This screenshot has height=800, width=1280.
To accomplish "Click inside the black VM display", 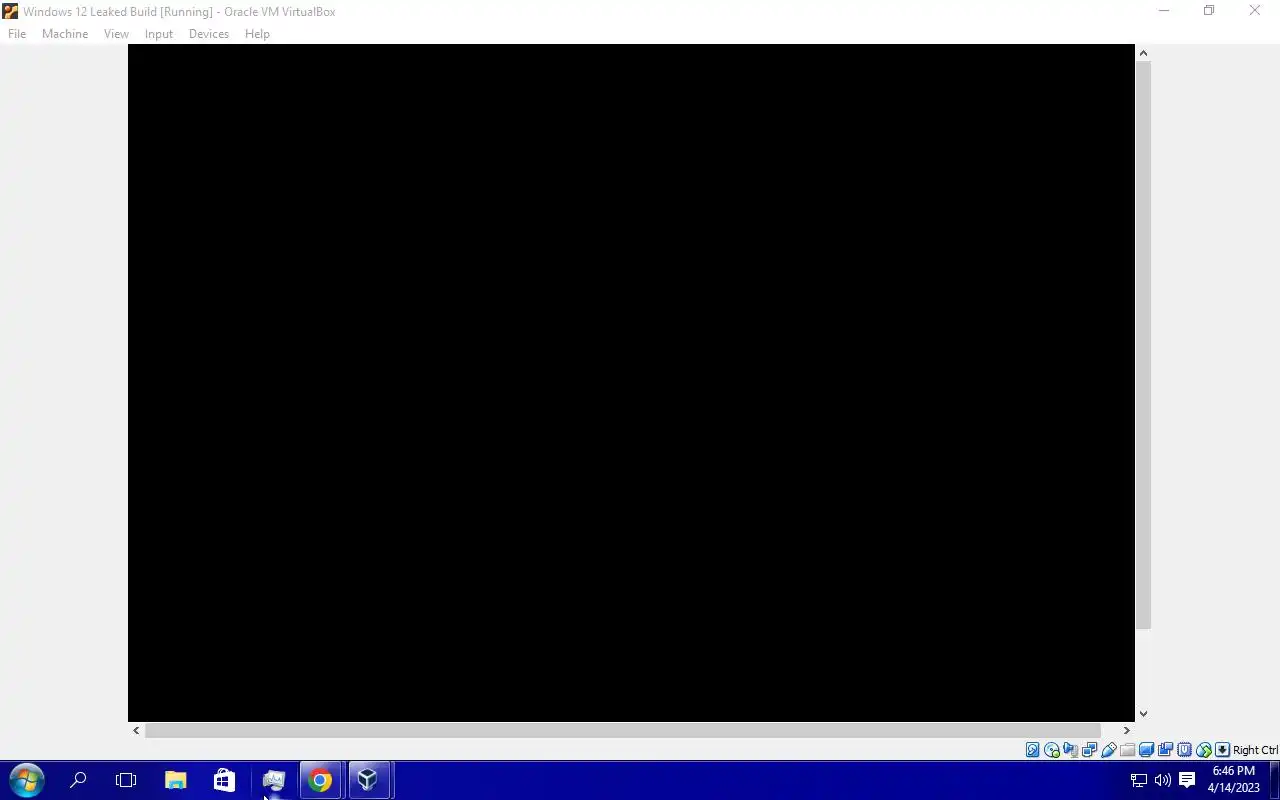I will pos(631,383).
